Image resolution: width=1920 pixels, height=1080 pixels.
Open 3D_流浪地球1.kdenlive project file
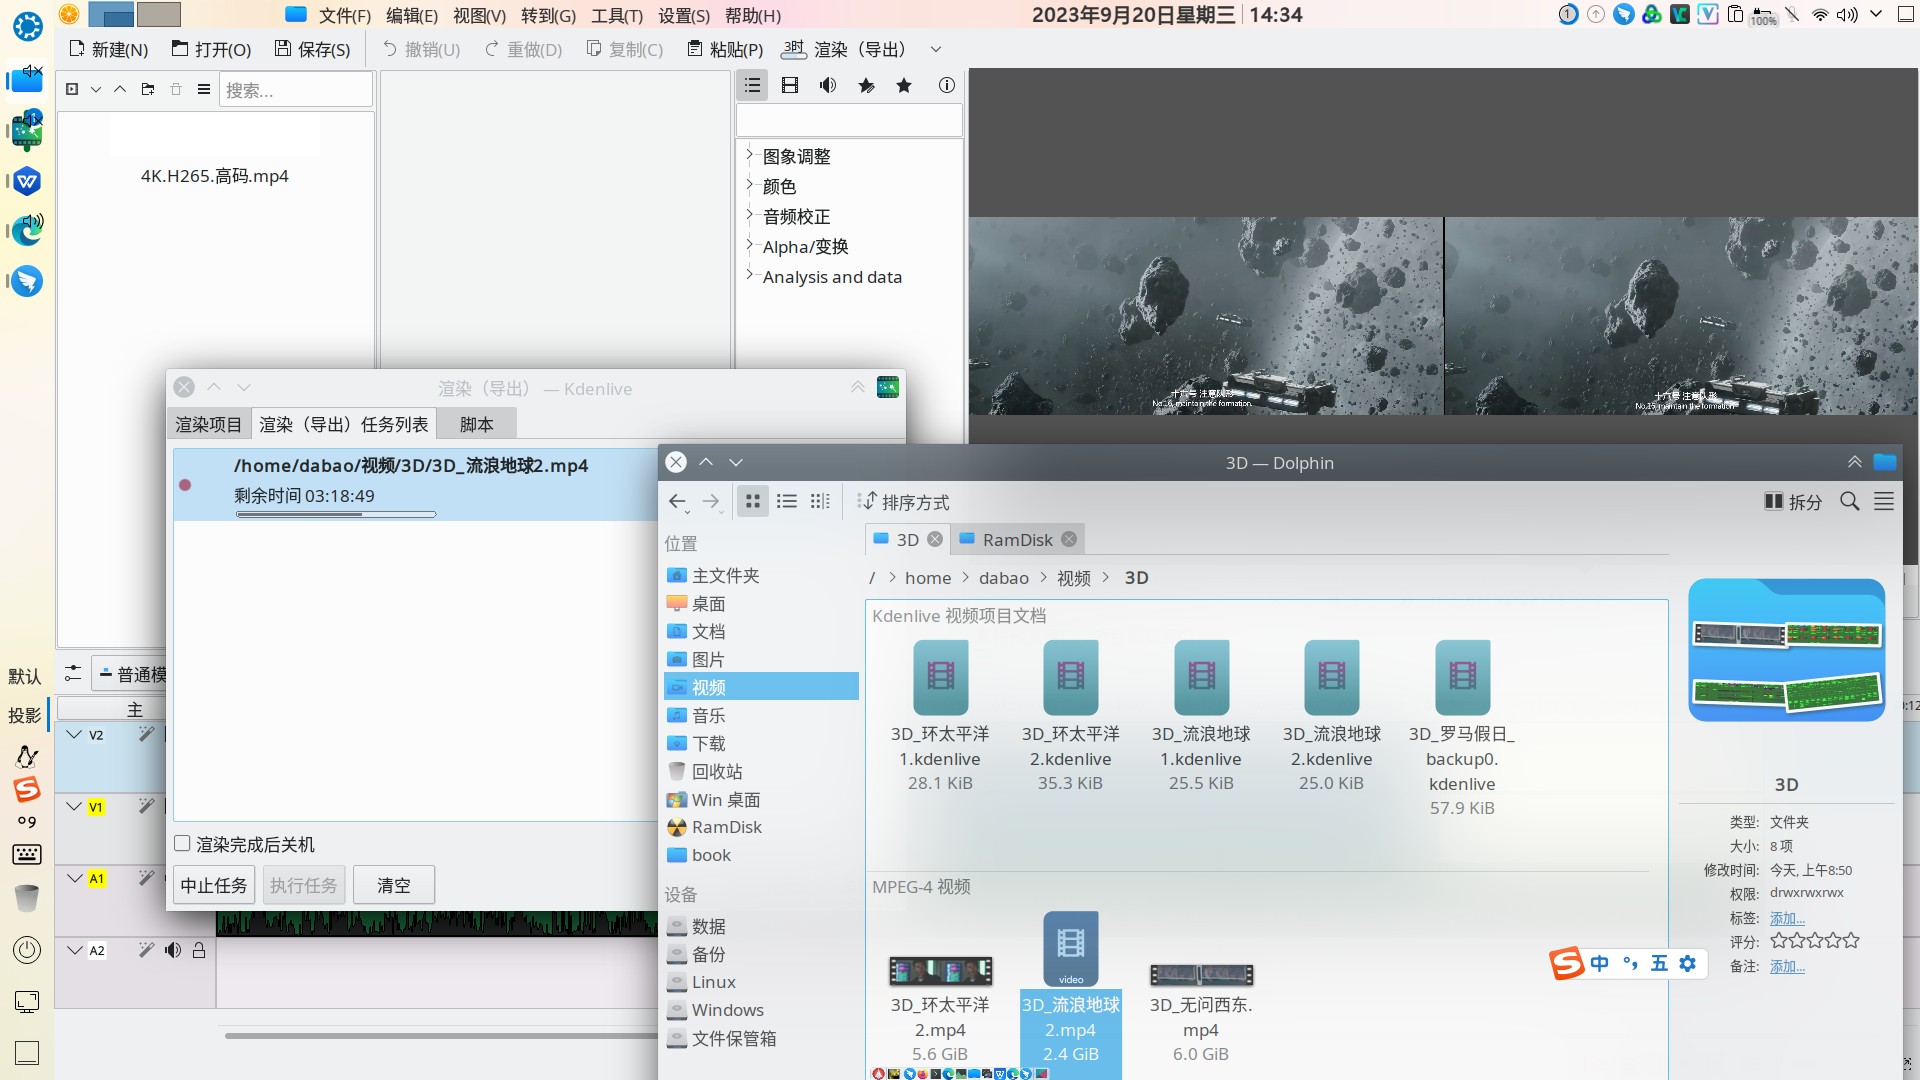click(1201, 716)
